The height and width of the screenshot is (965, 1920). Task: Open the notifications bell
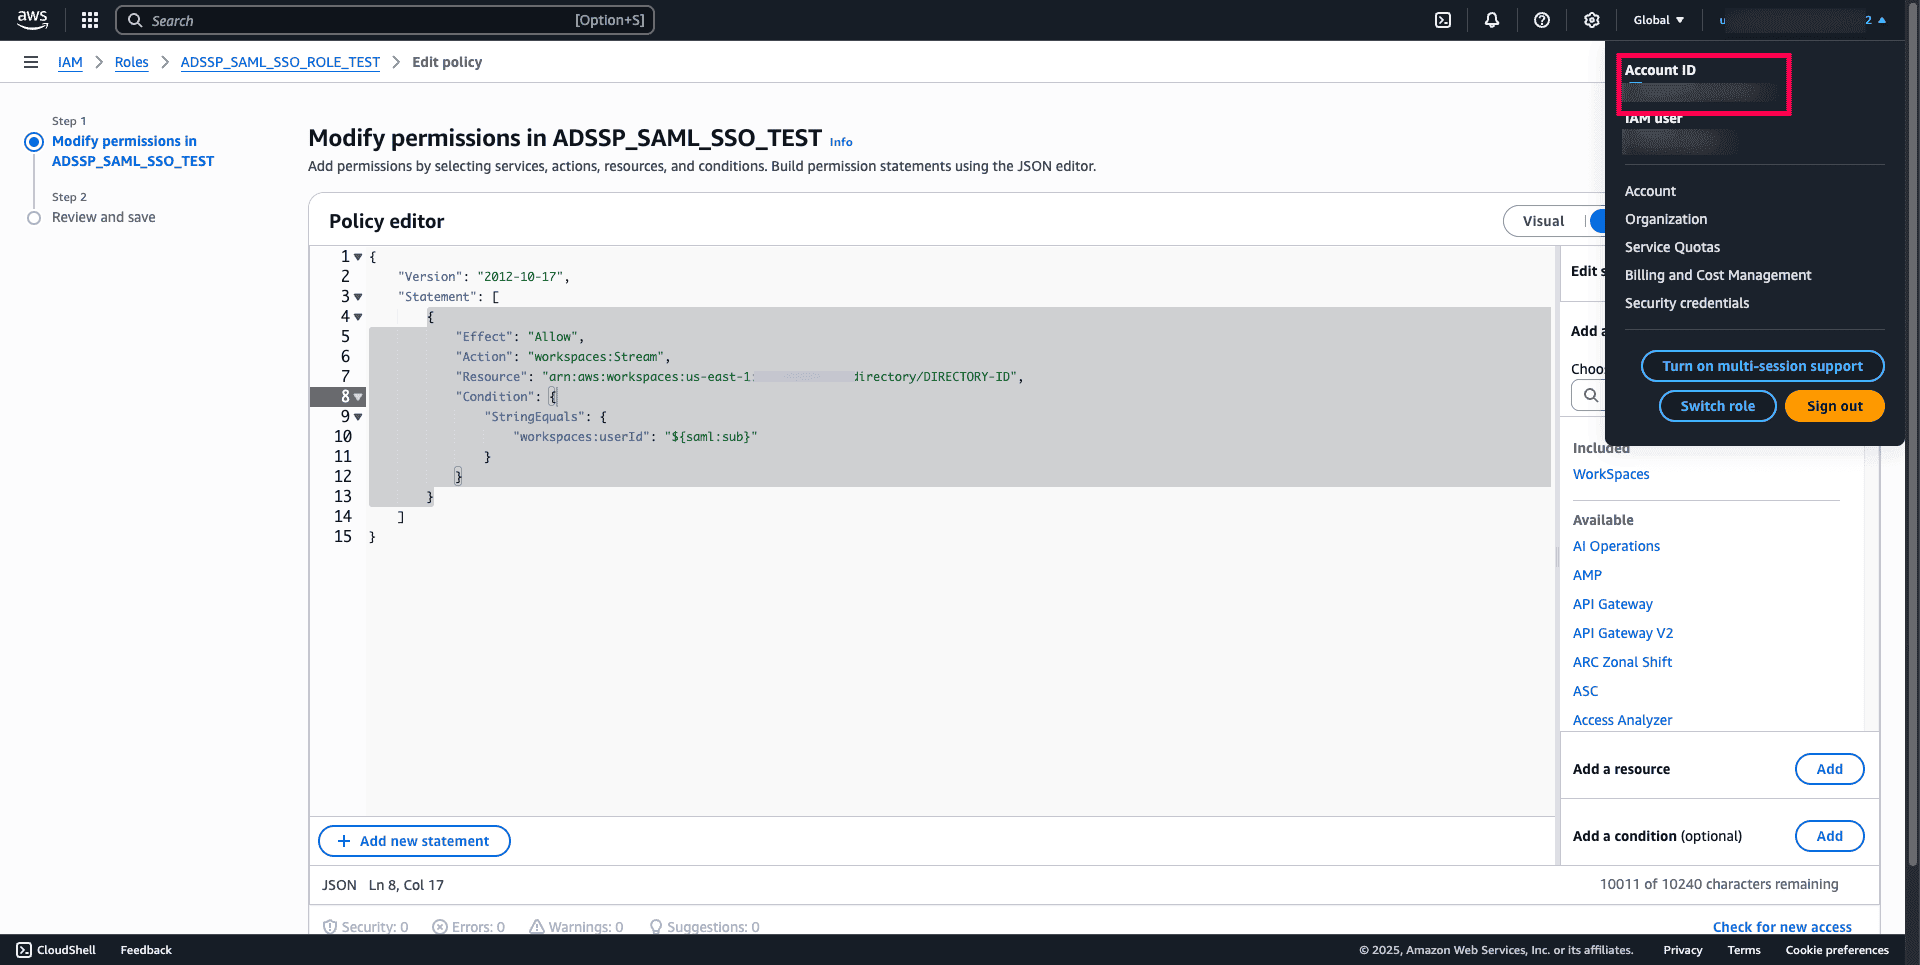click(1492, 20)
